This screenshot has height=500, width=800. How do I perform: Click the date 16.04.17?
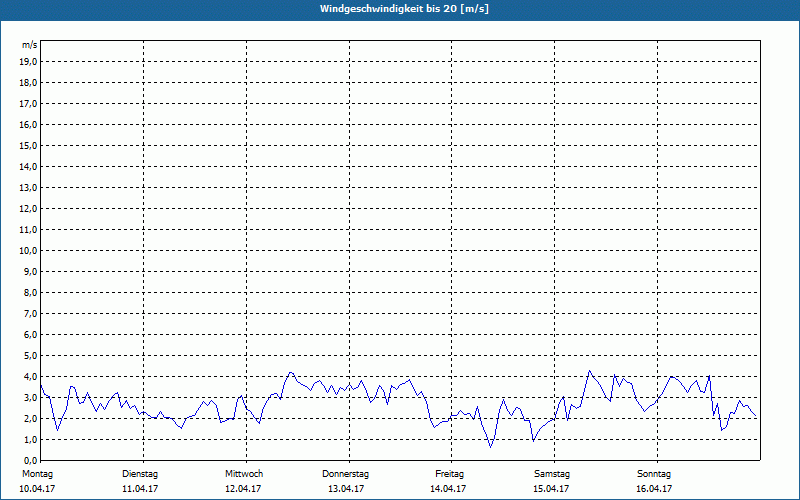(654, 489)
